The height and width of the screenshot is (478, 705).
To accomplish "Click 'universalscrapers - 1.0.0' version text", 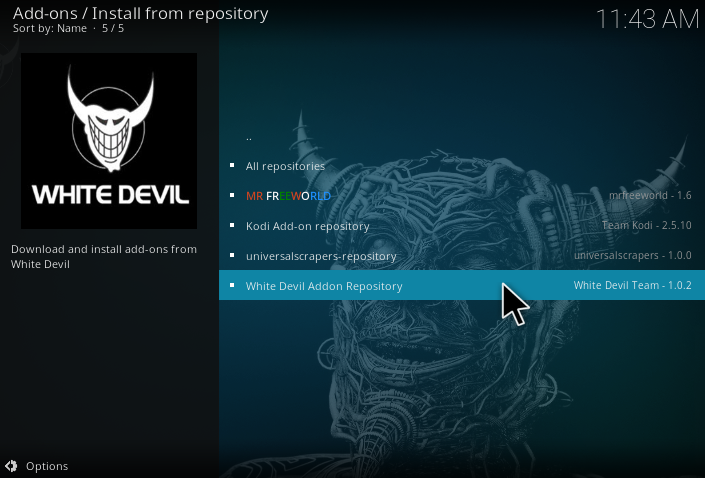I will pos(633,255).
